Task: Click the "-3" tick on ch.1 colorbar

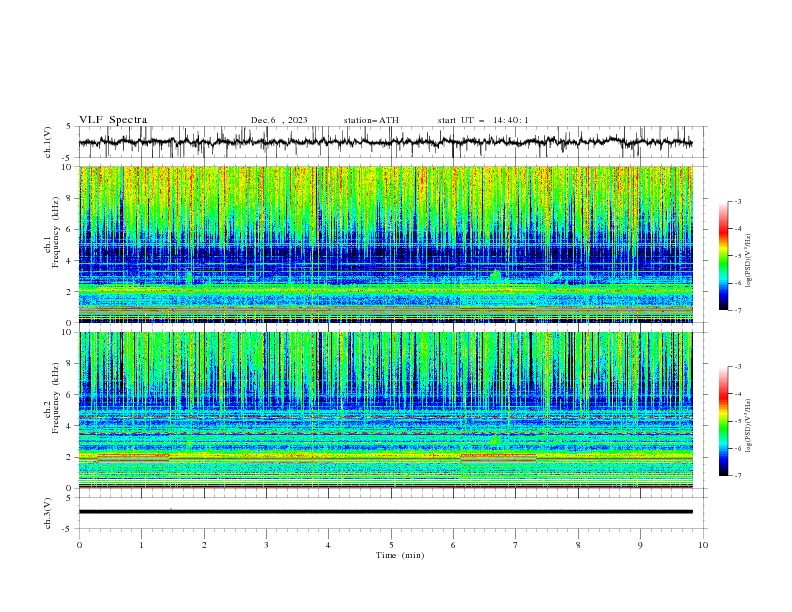Action: point(738,201)
